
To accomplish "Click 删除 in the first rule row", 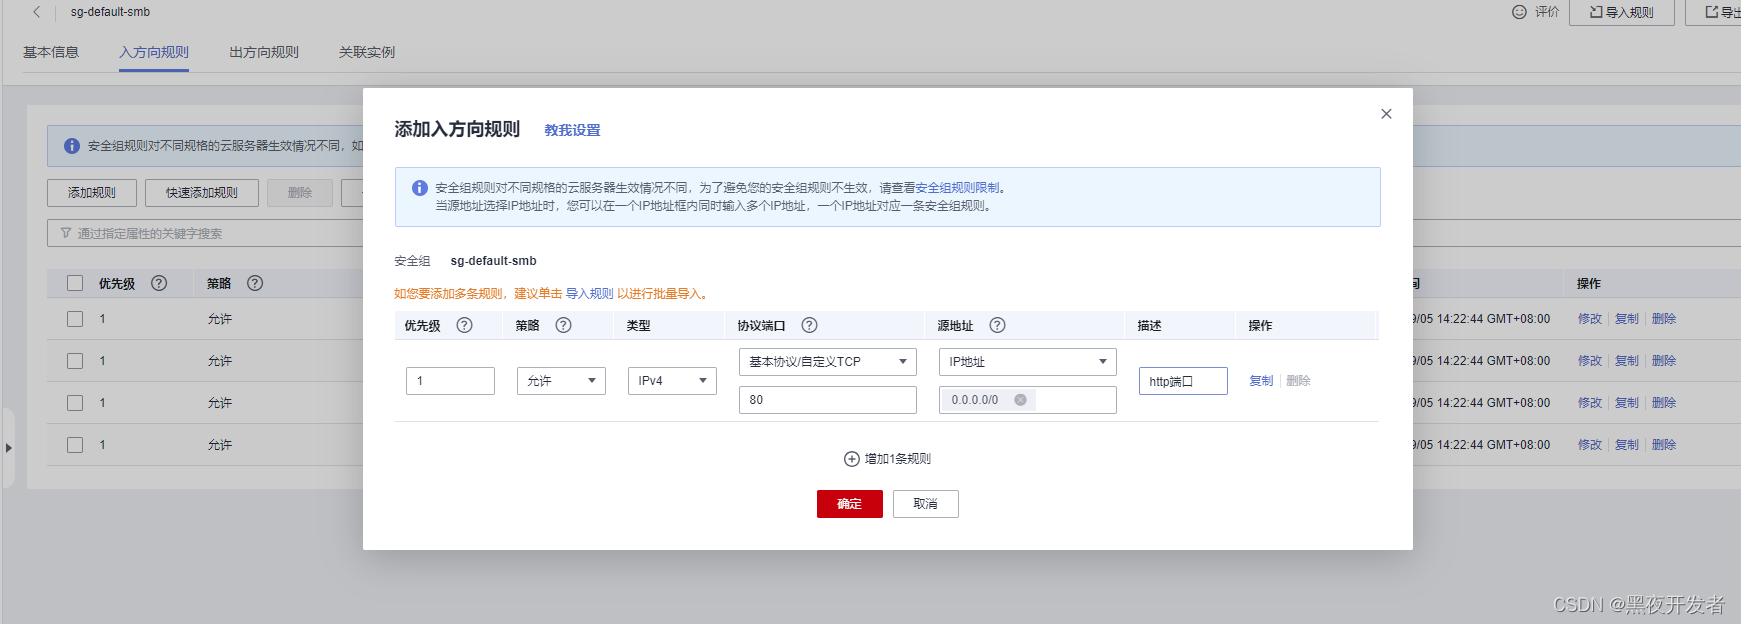I will coord(1664,319).
